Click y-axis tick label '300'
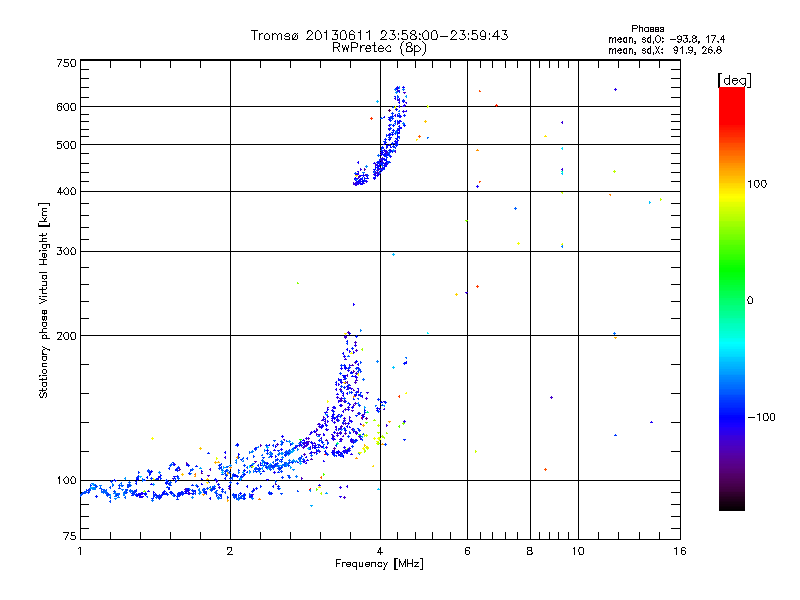Screen dimensions: 800x600 click(x=66, y=252)
